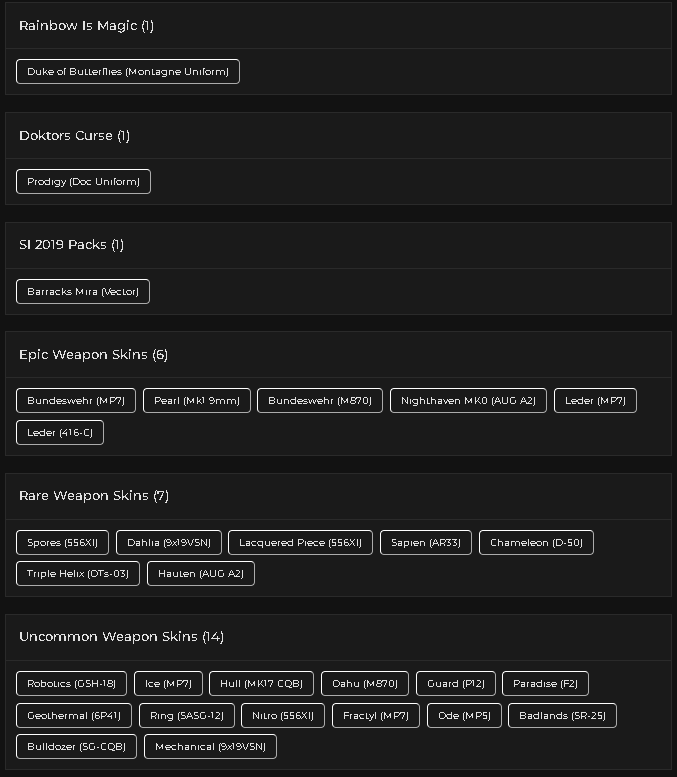The width and height of the screenshot is (677, 777).
Task: Choose the Leder 416-C skin tag
Action: pyautogui.click(x=60, y=433)
